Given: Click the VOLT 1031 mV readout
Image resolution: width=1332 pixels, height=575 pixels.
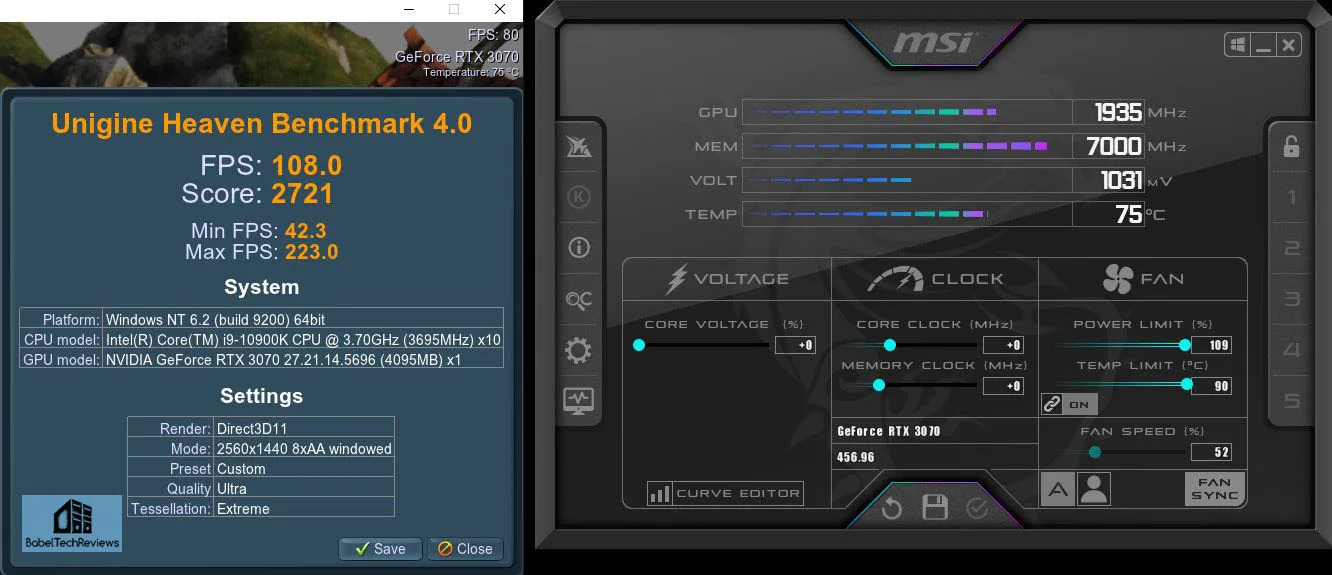Looking at the screenshot, I should pos(1121,180).
